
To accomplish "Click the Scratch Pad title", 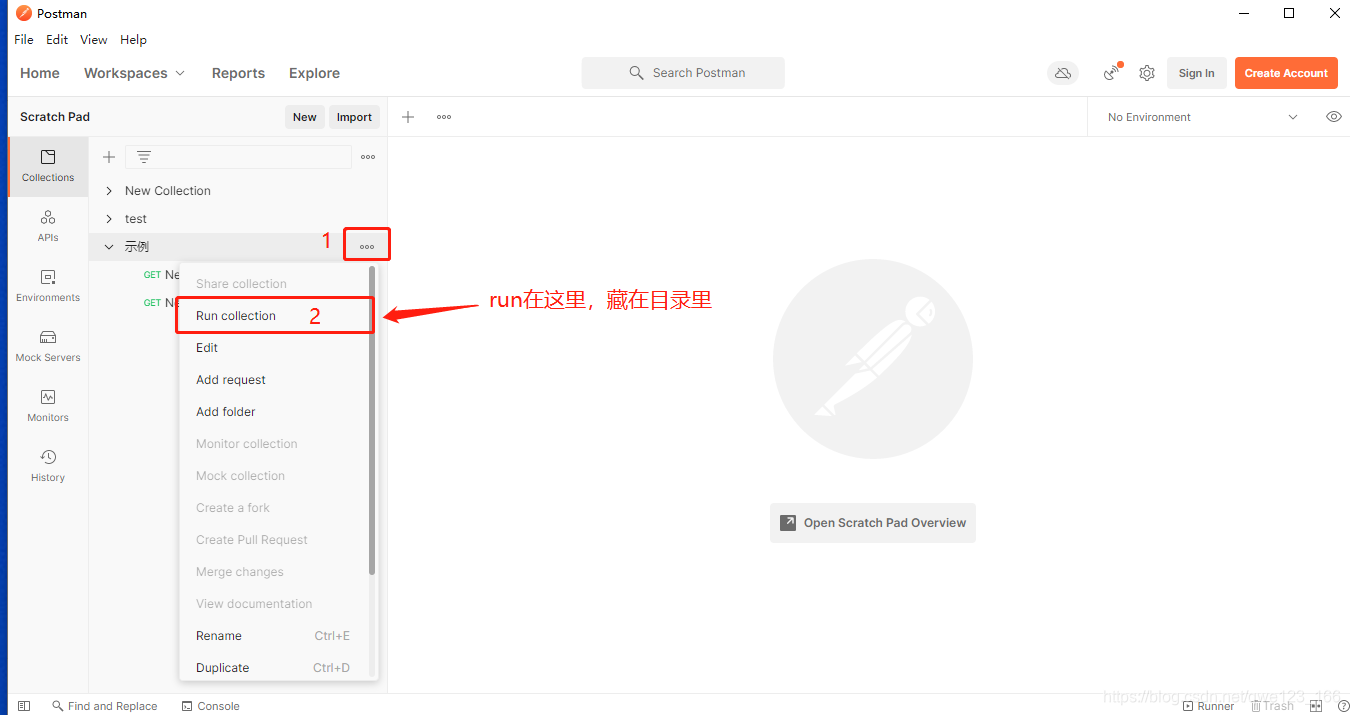I will point(55,117).
